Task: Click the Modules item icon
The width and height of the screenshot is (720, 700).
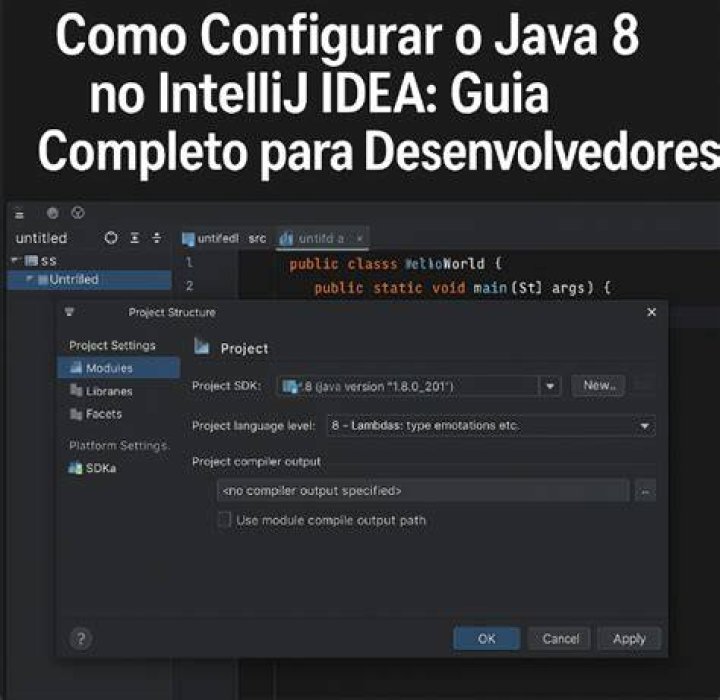Action: 76,367
